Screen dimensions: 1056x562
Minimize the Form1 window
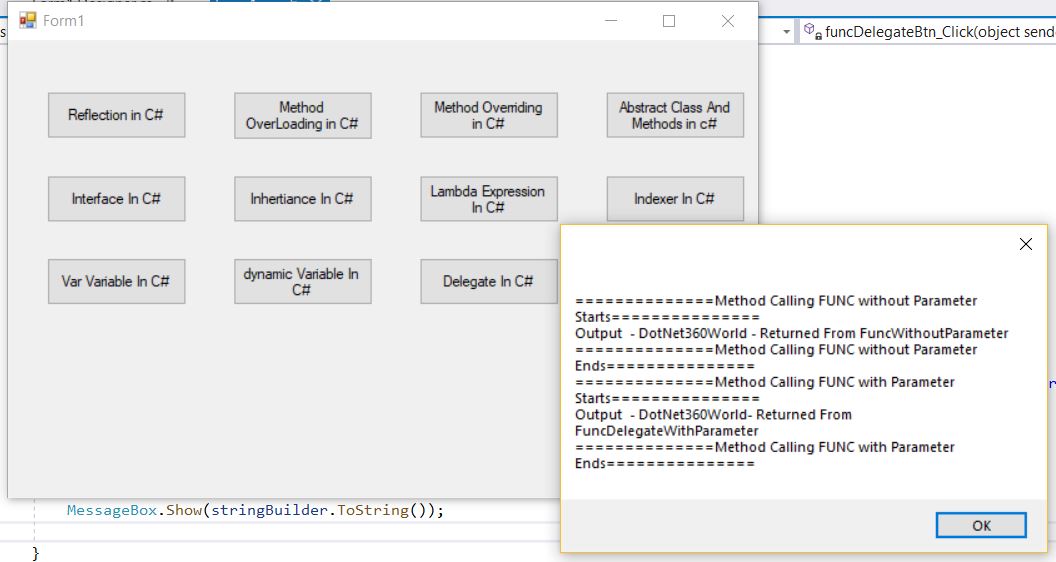click(x=611, y=21)
